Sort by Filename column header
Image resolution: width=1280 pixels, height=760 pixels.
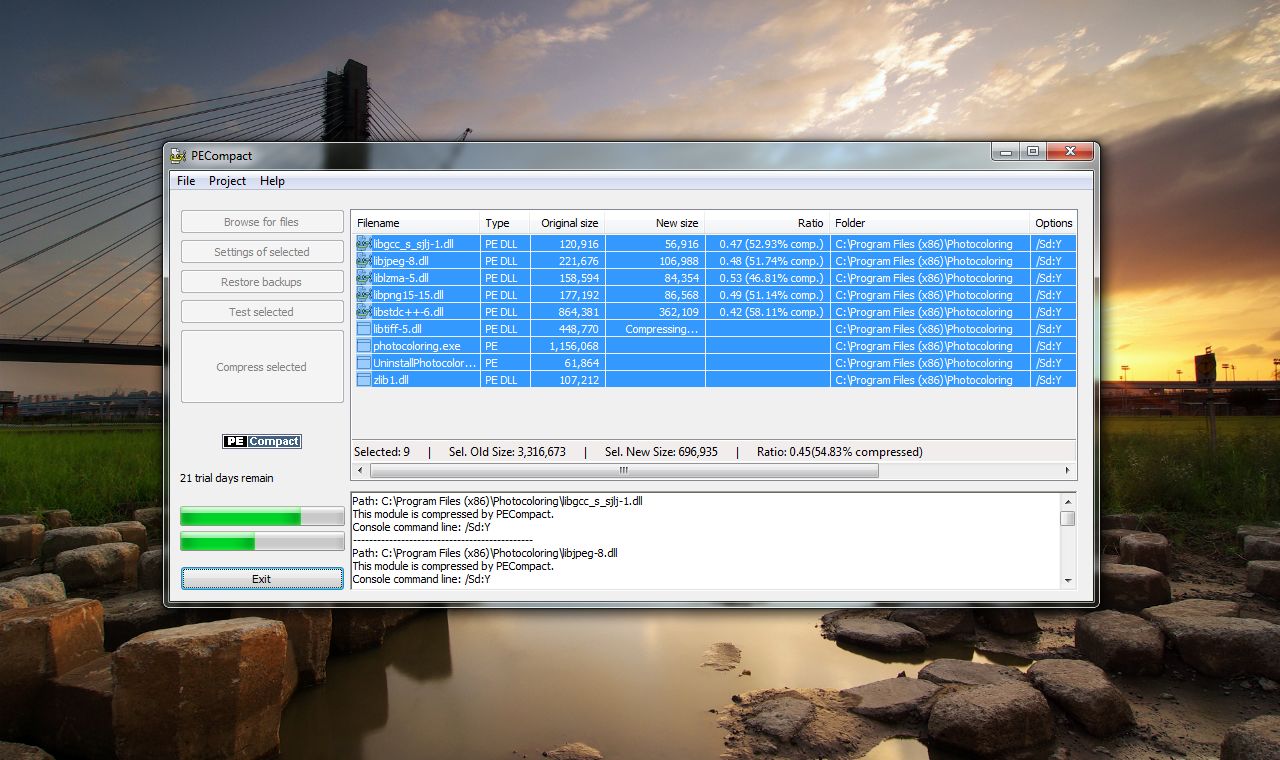point(415,223)
